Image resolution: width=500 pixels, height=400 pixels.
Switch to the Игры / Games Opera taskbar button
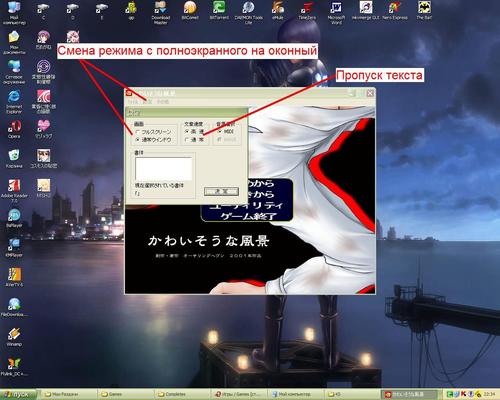(x=239, y=394)
